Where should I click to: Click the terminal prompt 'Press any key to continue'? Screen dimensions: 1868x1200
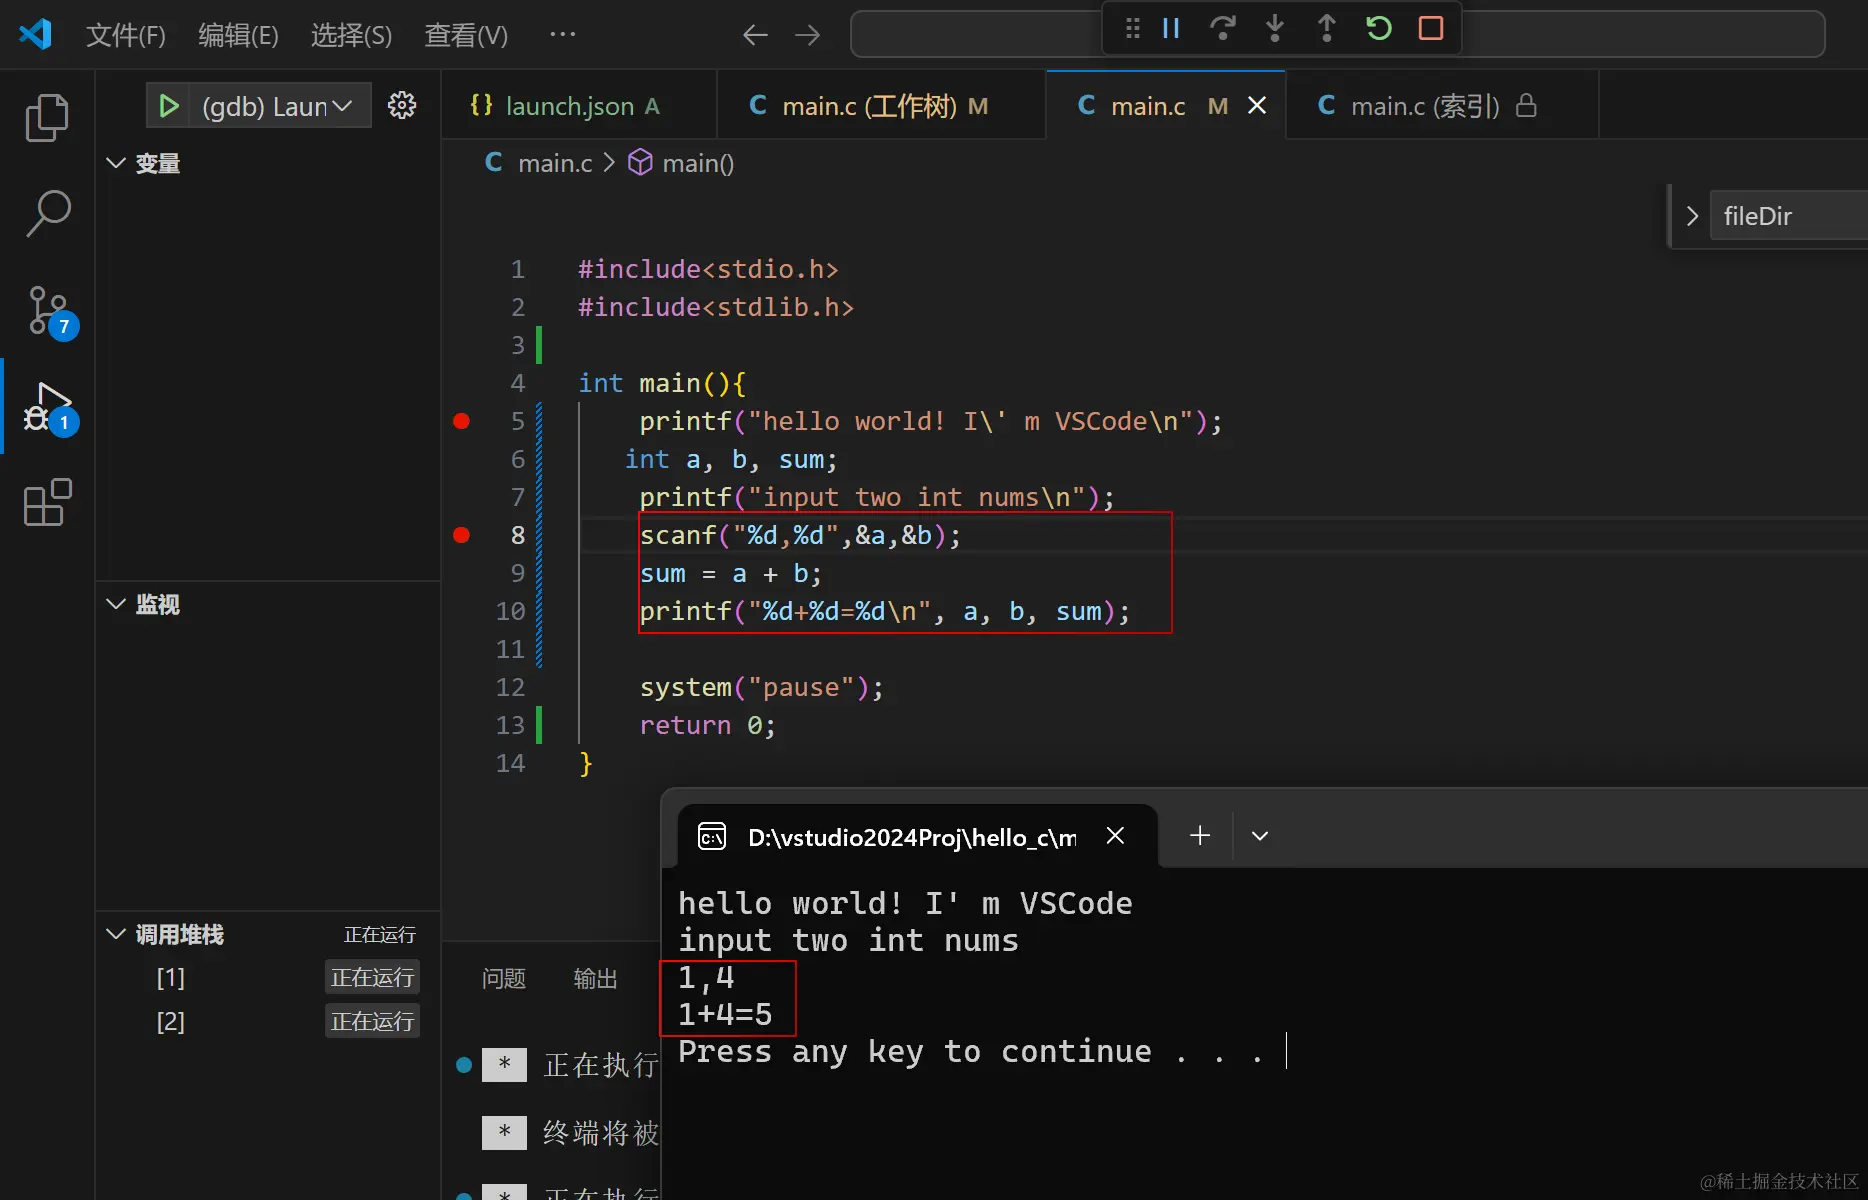914,1051
